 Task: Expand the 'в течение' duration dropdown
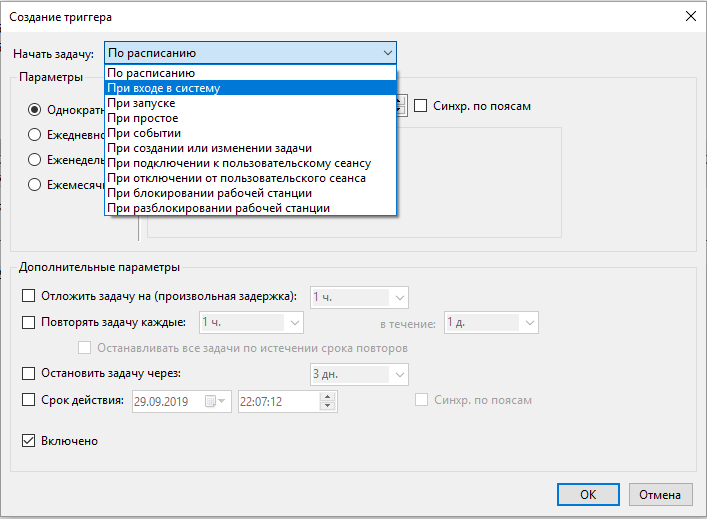[x=529, y=322]
